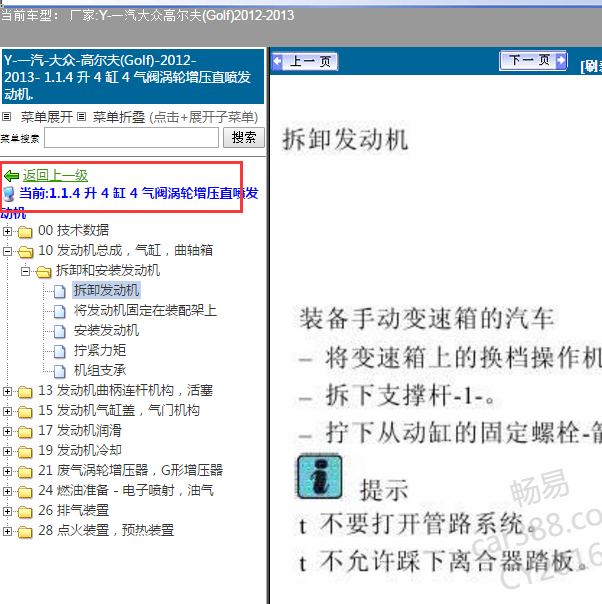
Task: Expand the 24 燃油准备 node
Action: coord(7,492)
